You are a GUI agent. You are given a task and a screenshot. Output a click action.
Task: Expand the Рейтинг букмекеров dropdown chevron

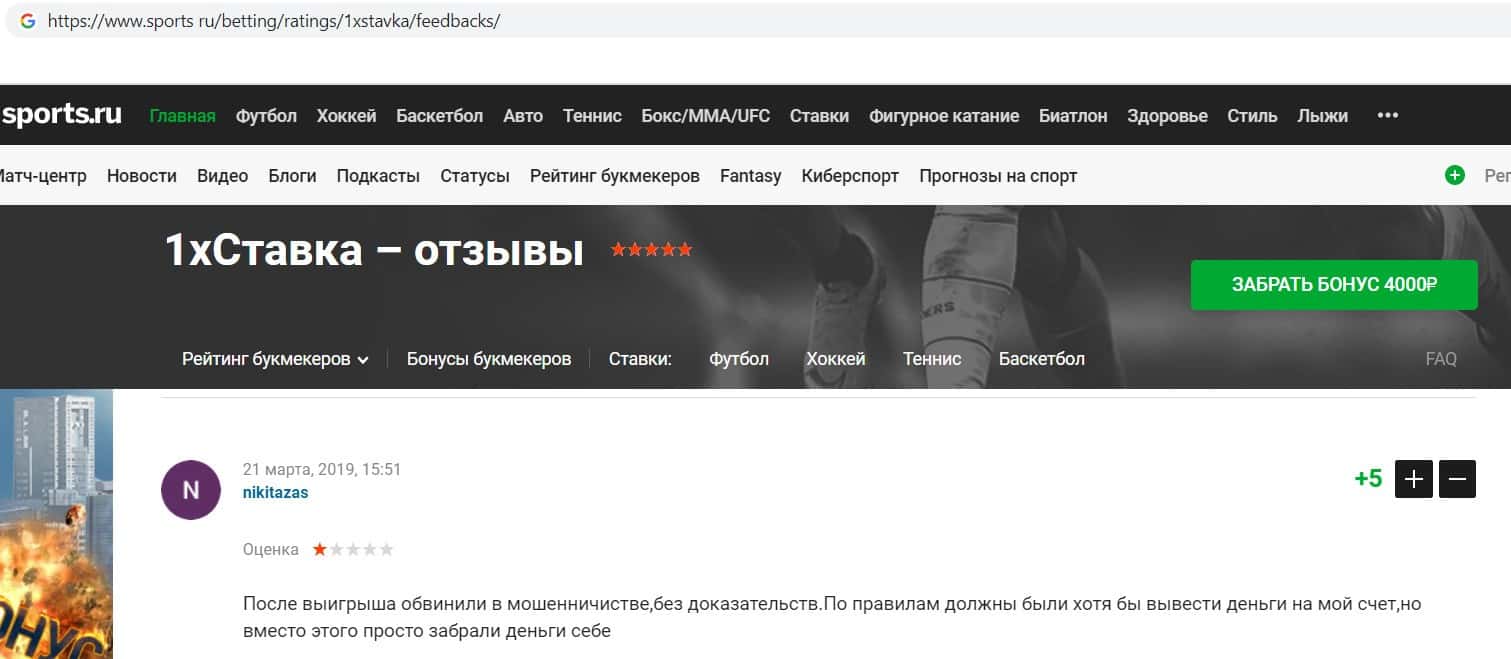click(363, 360)
